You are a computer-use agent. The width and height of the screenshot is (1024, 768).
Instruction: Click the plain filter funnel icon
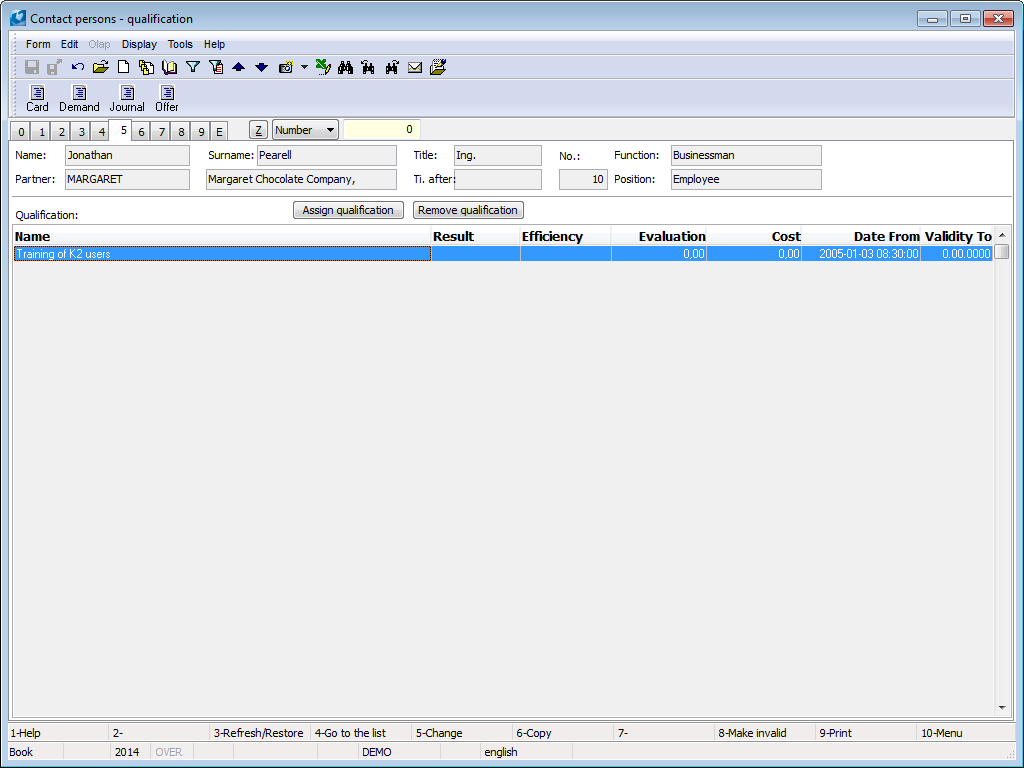click(193, 67)
